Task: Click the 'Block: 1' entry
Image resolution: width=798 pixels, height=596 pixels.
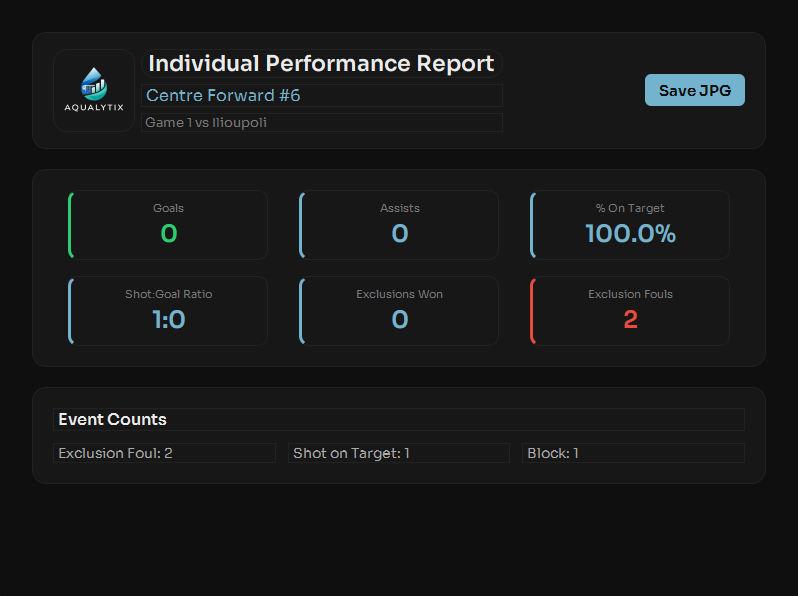Action: [x=634, y=453]
